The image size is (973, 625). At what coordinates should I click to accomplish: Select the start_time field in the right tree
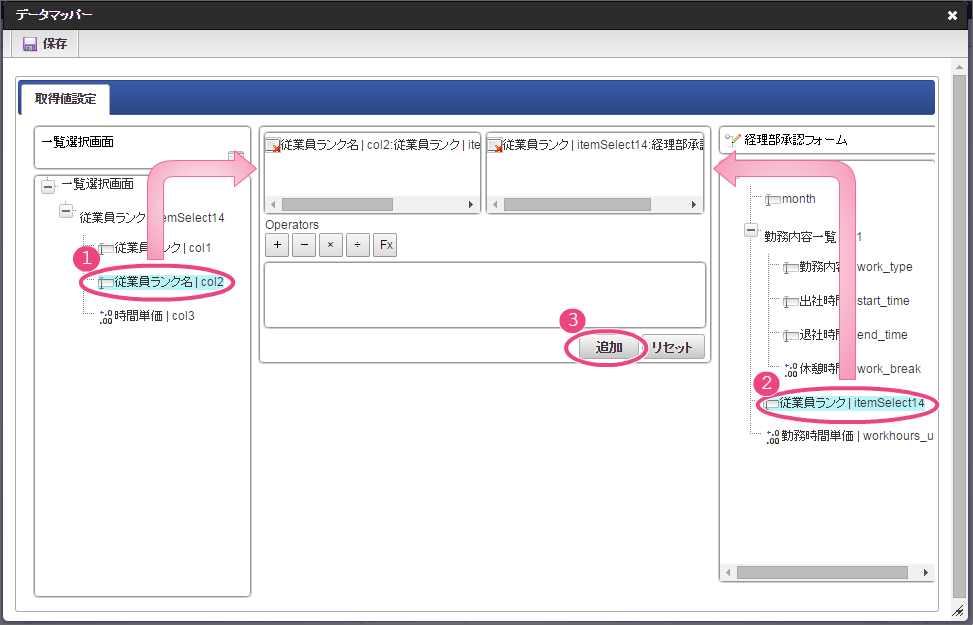[x=846, y=301]
